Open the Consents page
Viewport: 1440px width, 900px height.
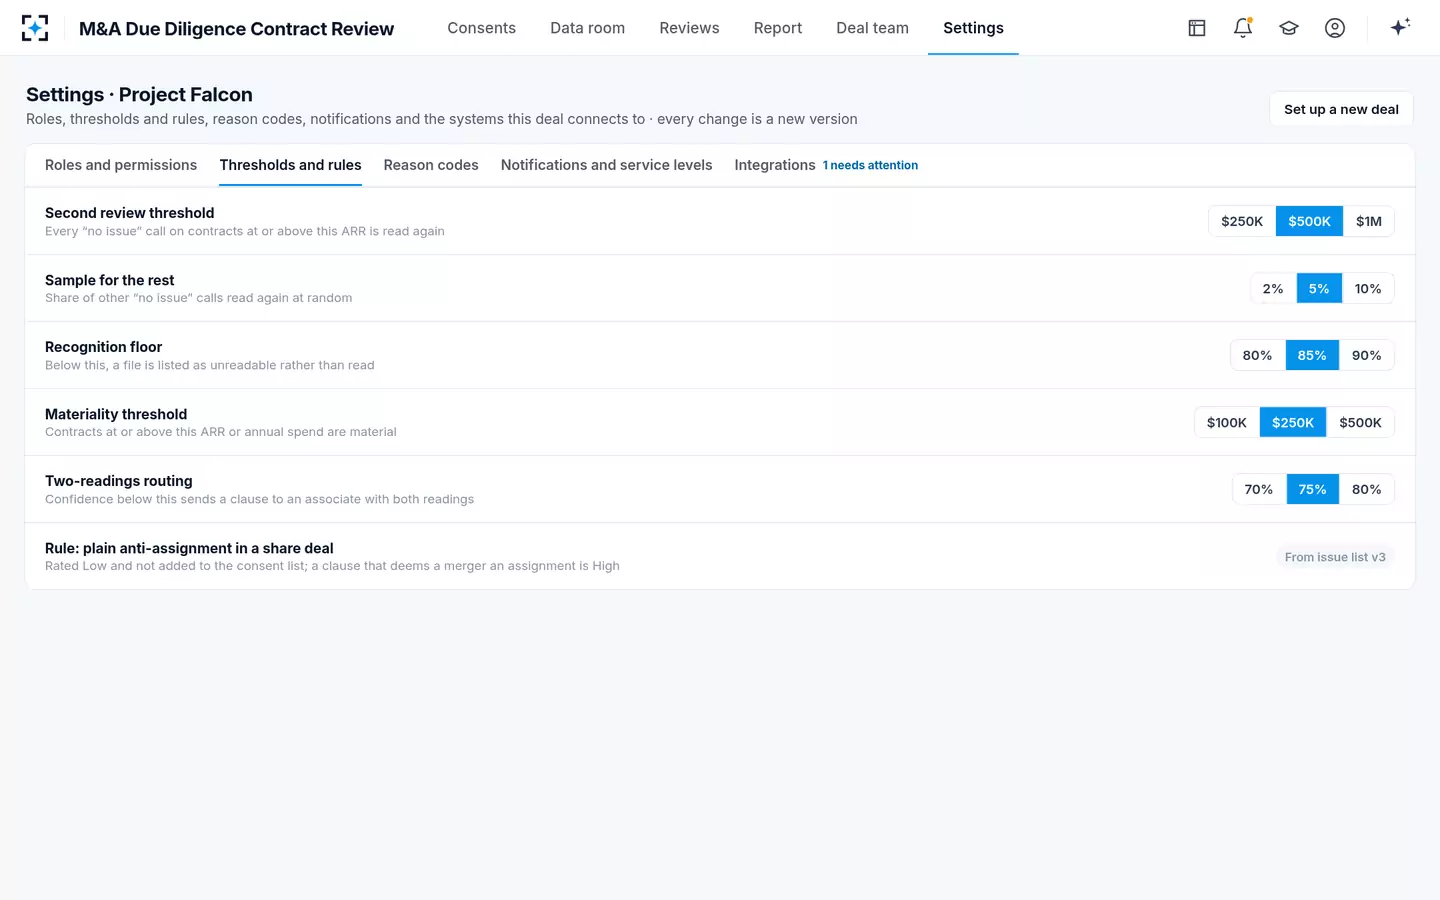pyautogui.click(x=482, y=28)
